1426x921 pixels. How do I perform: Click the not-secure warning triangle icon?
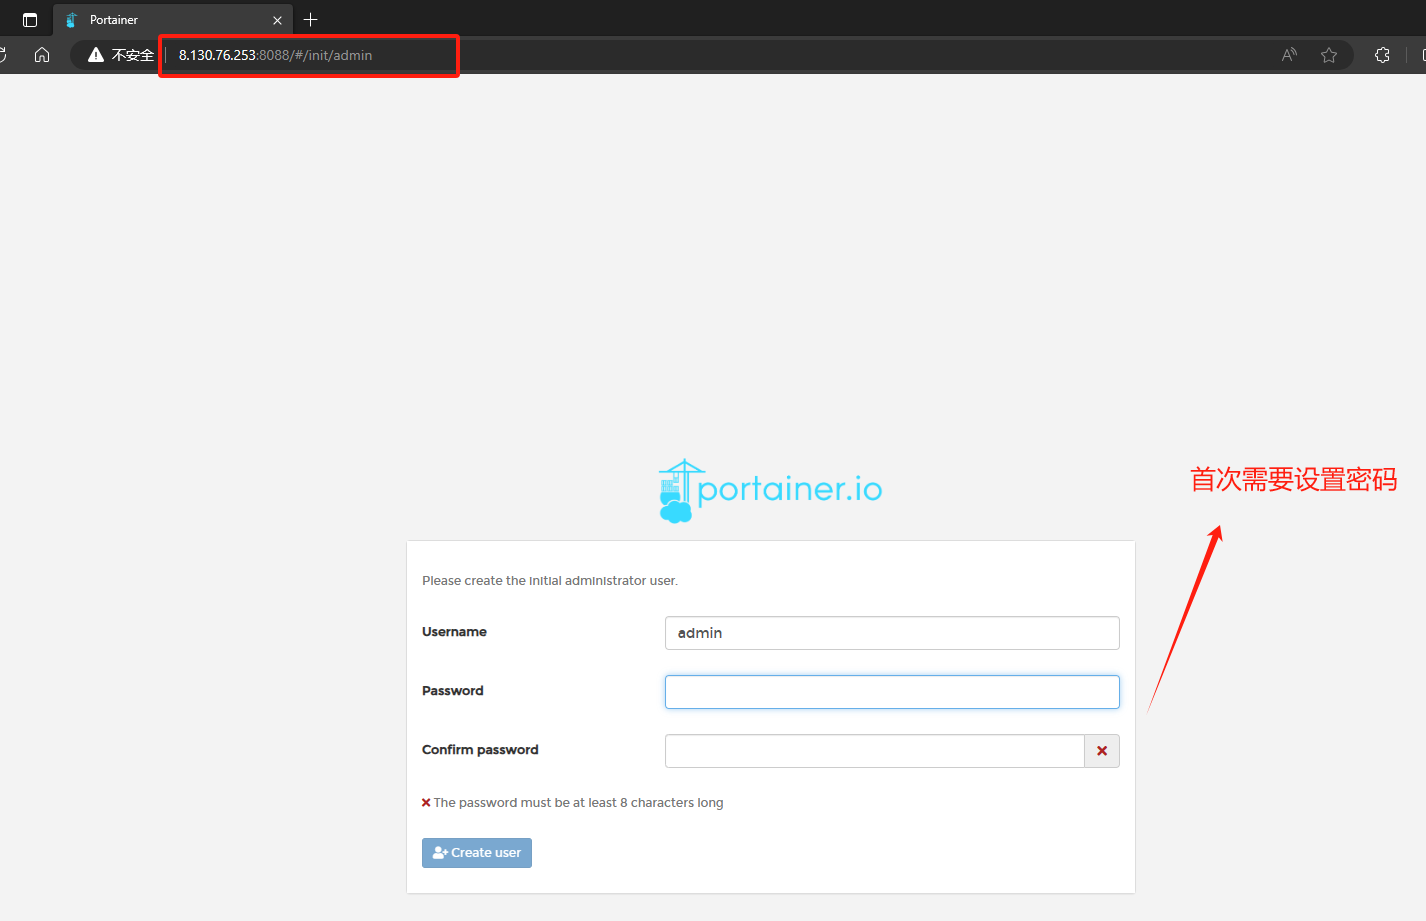(96, 55)
